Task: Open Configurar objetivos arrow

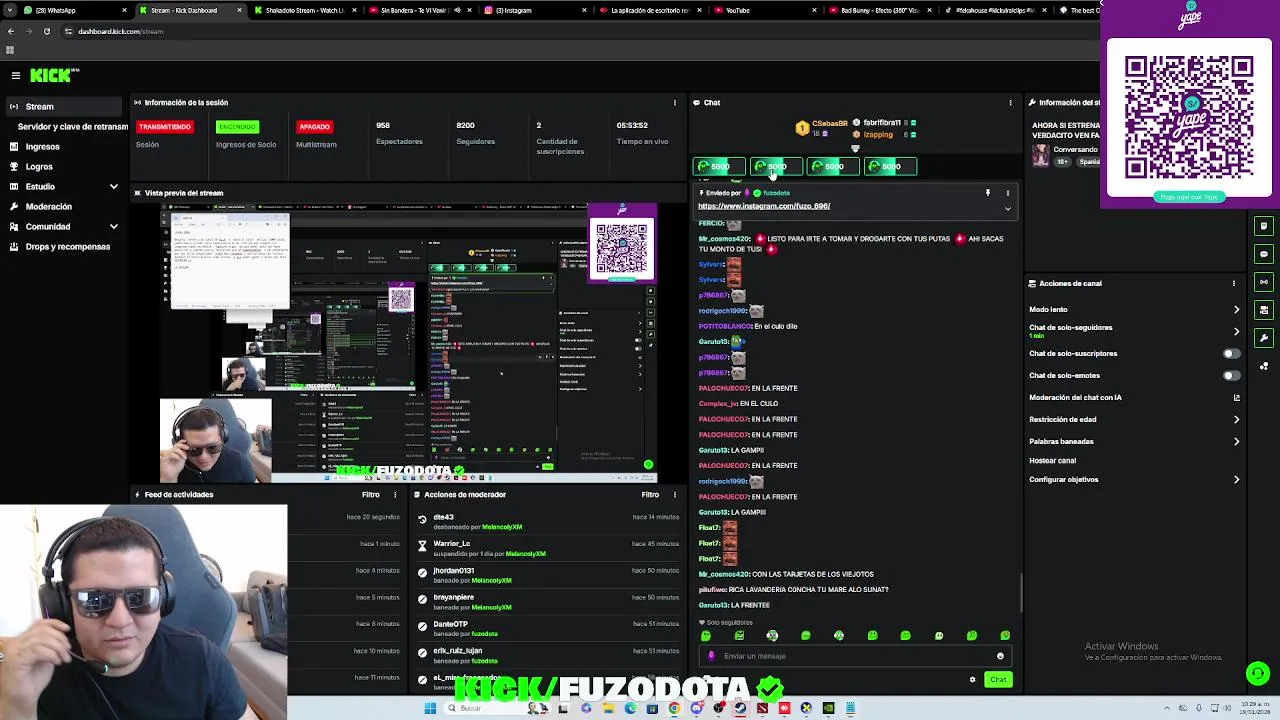Action: point(1236,479)
